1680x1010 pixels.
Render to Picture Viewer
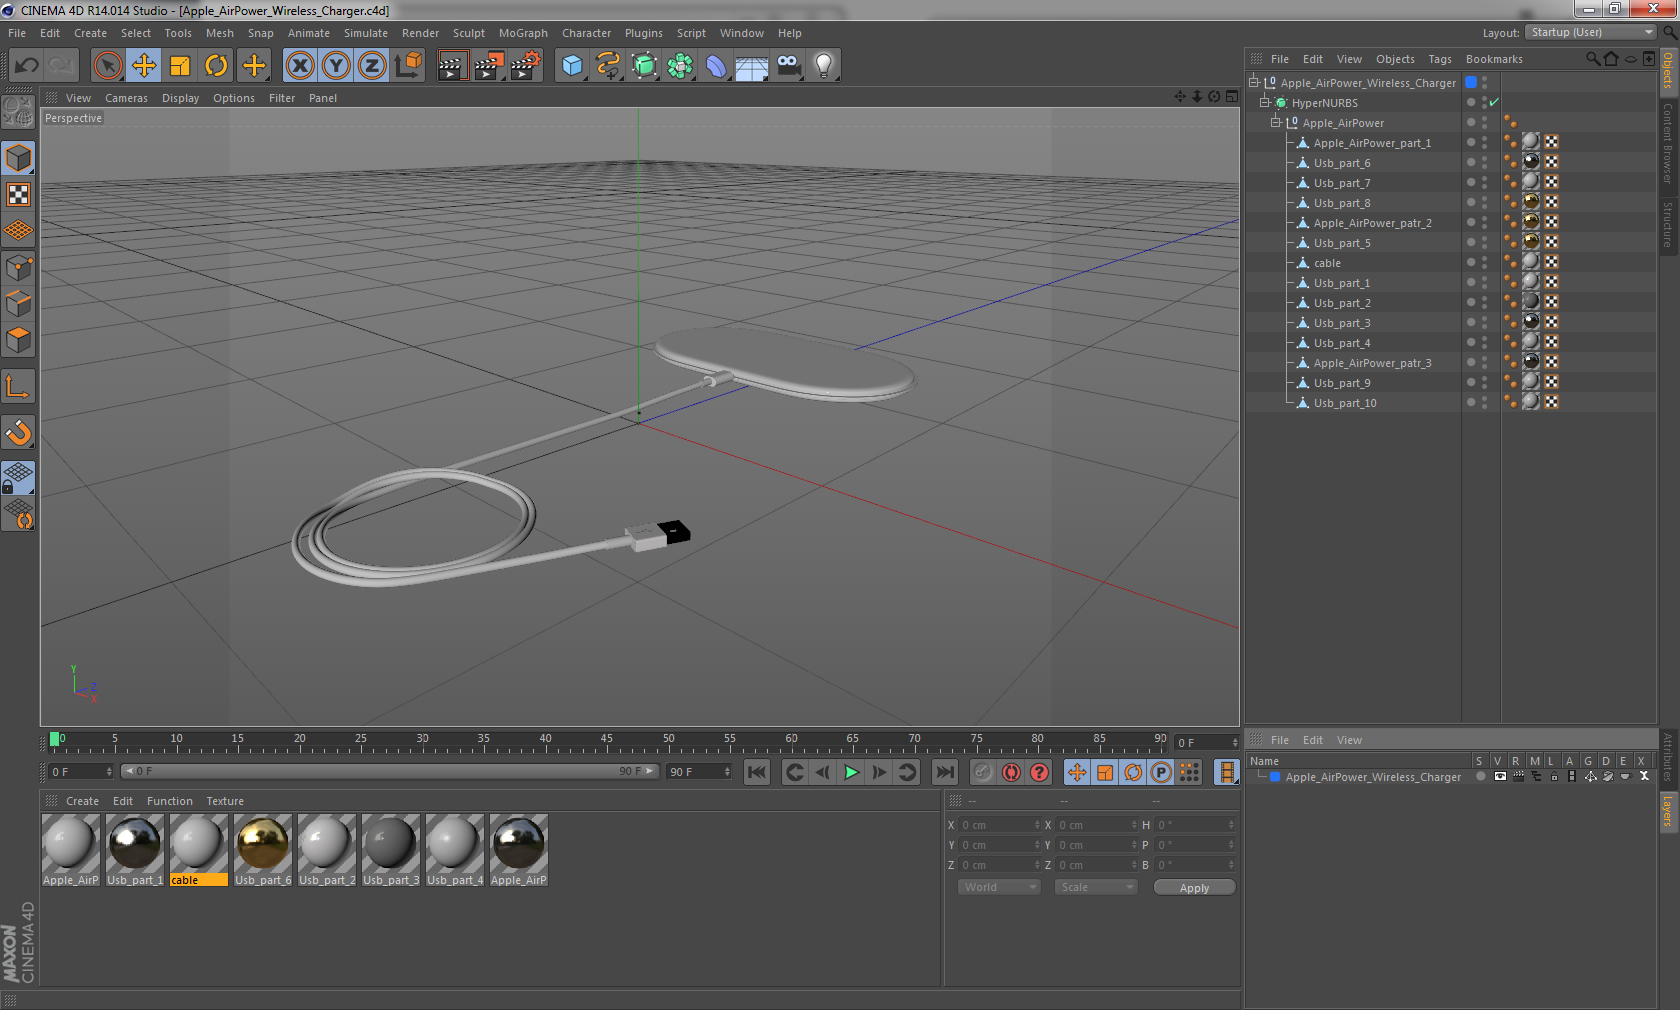click(489, 66)
